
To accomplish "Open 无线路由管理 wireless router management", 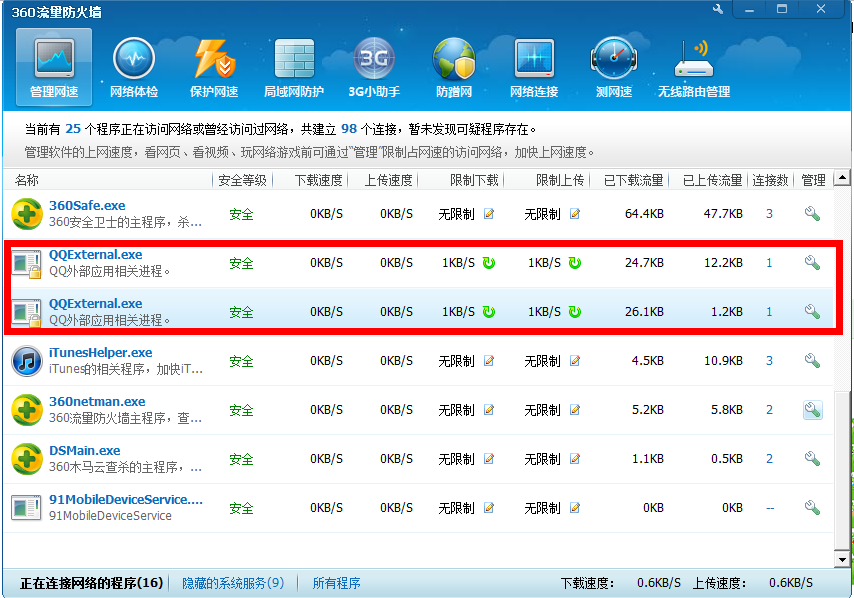I will click(x=694, y=67).
